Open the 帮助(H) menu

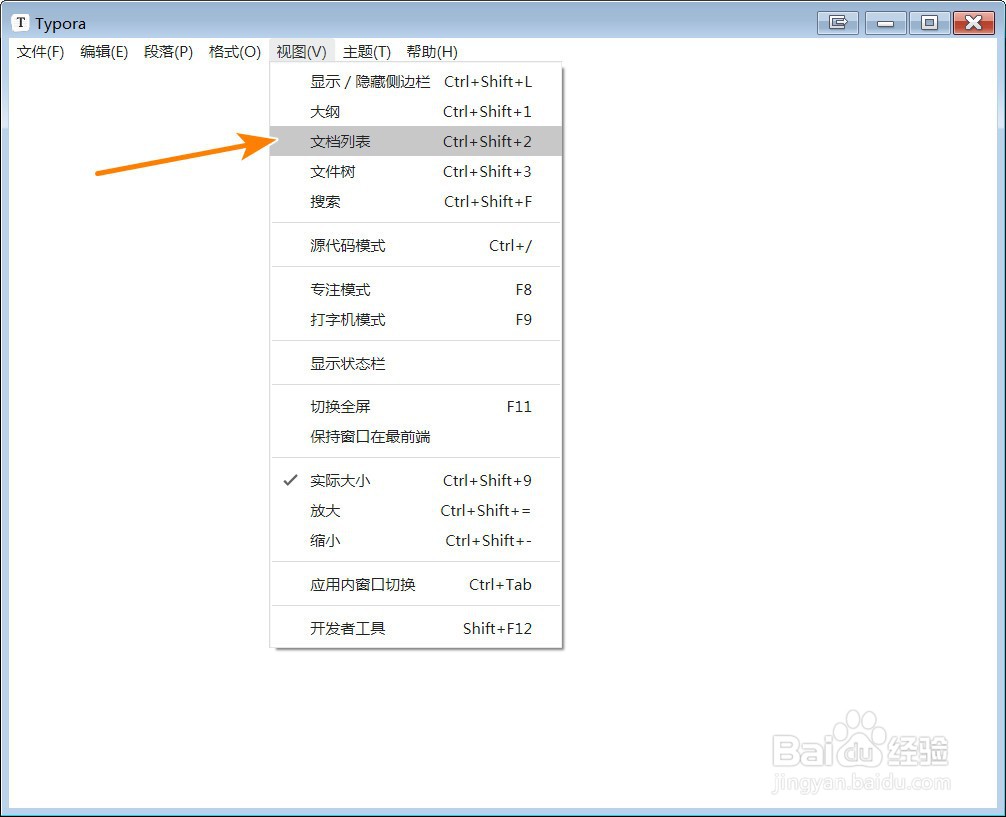click(x=432, y=52)
